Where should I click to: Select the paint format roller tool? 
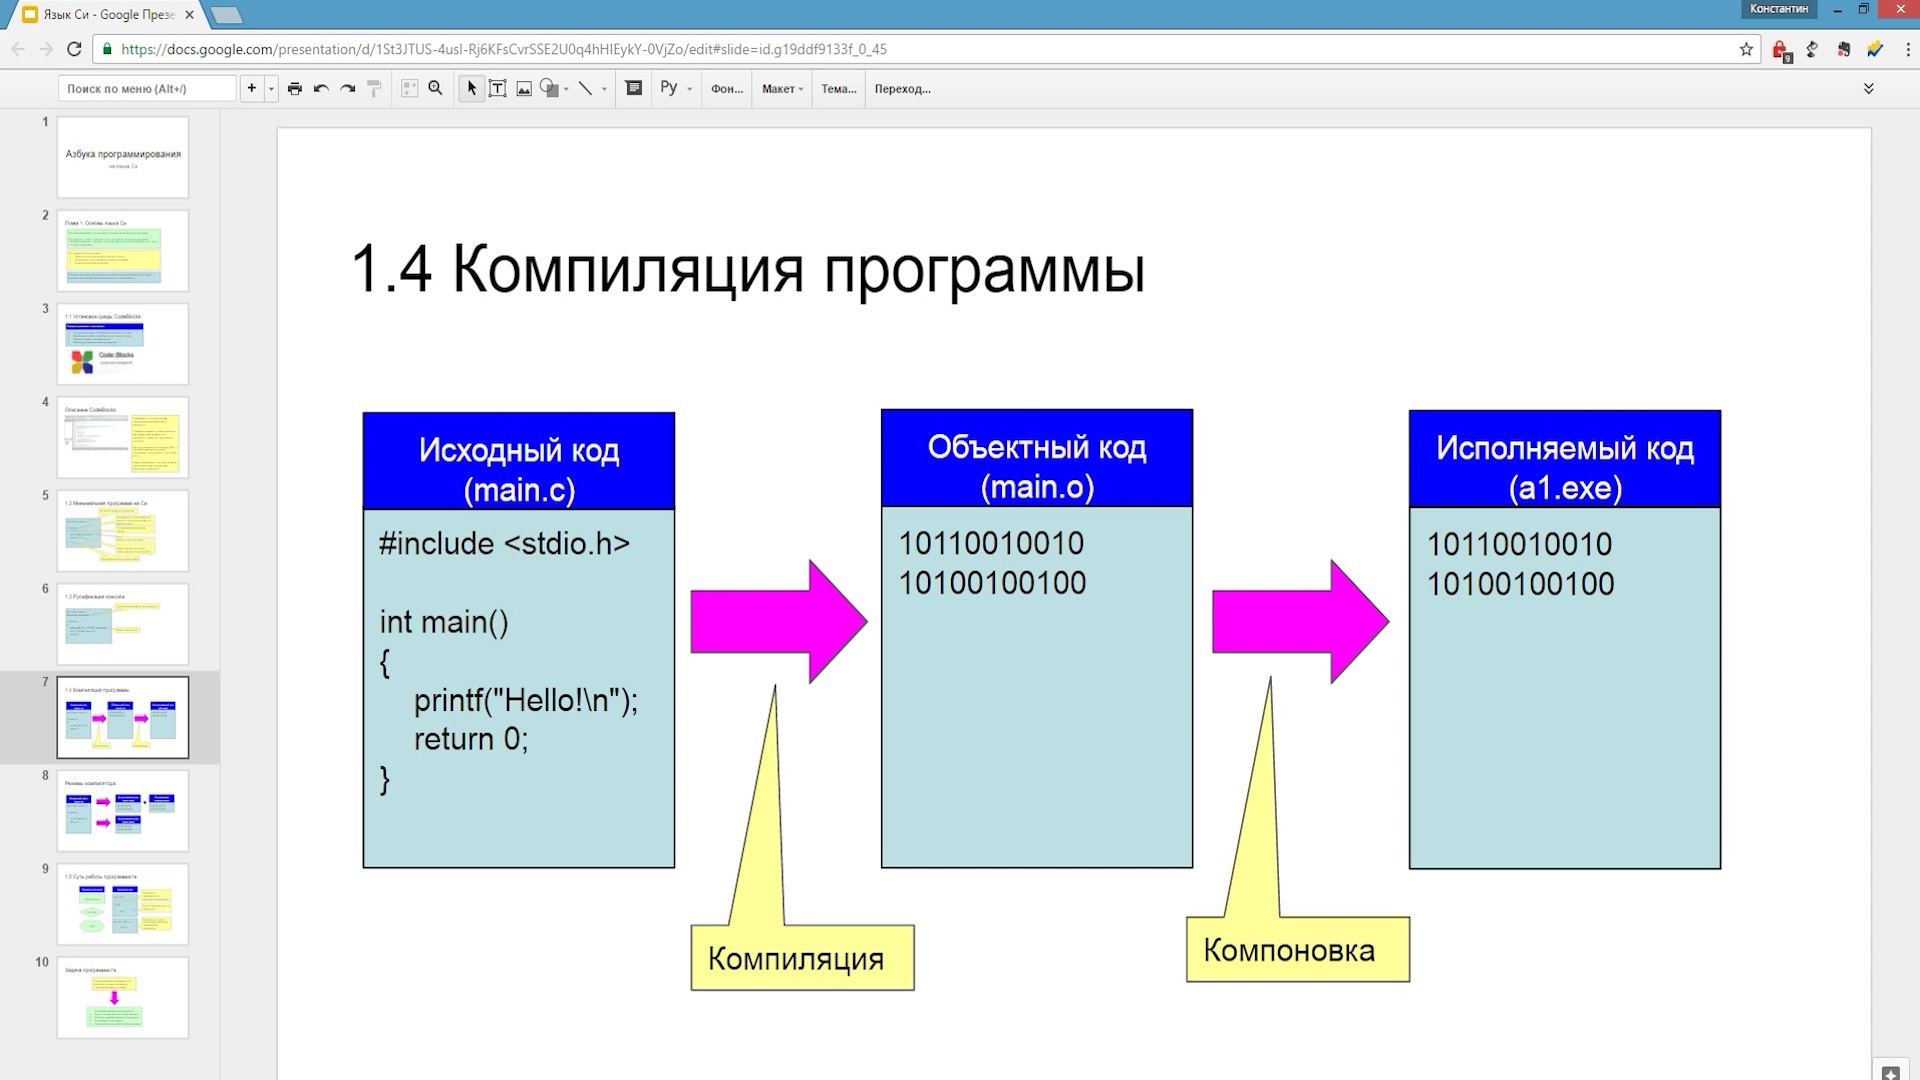(x=374, y=88)
